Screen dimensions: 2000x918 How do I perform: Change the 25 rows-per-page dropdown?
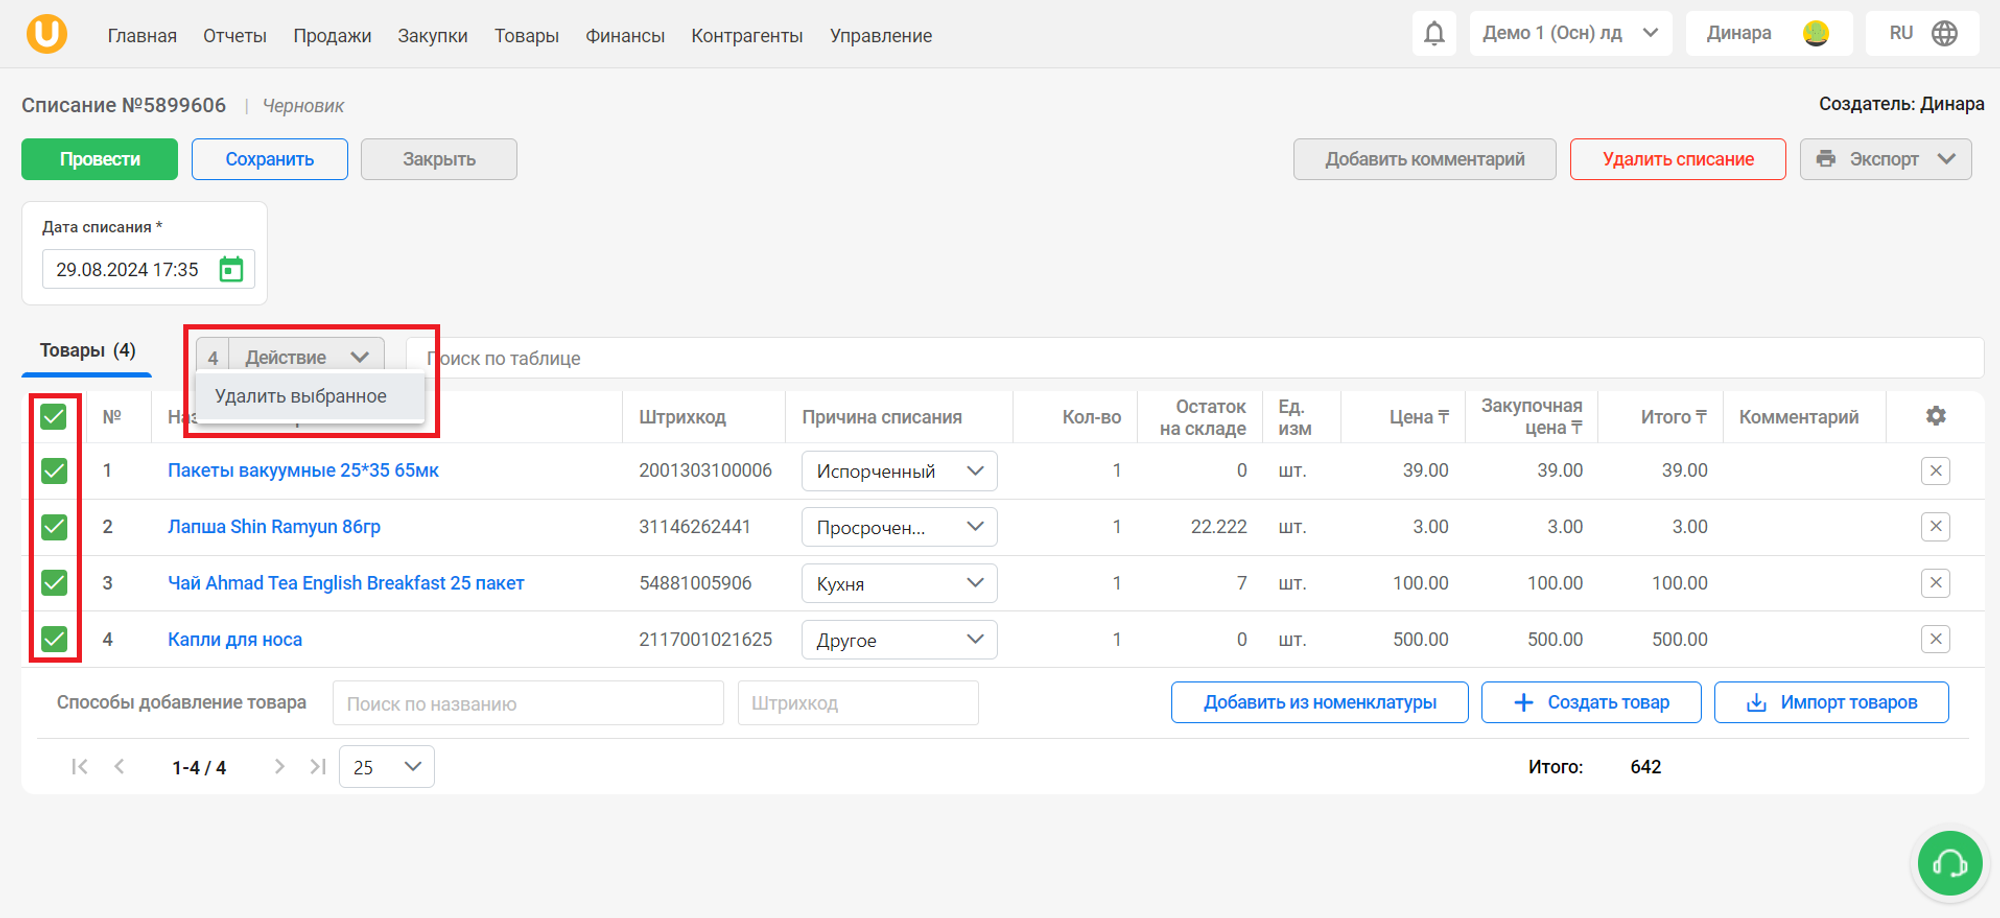(387, 767)
